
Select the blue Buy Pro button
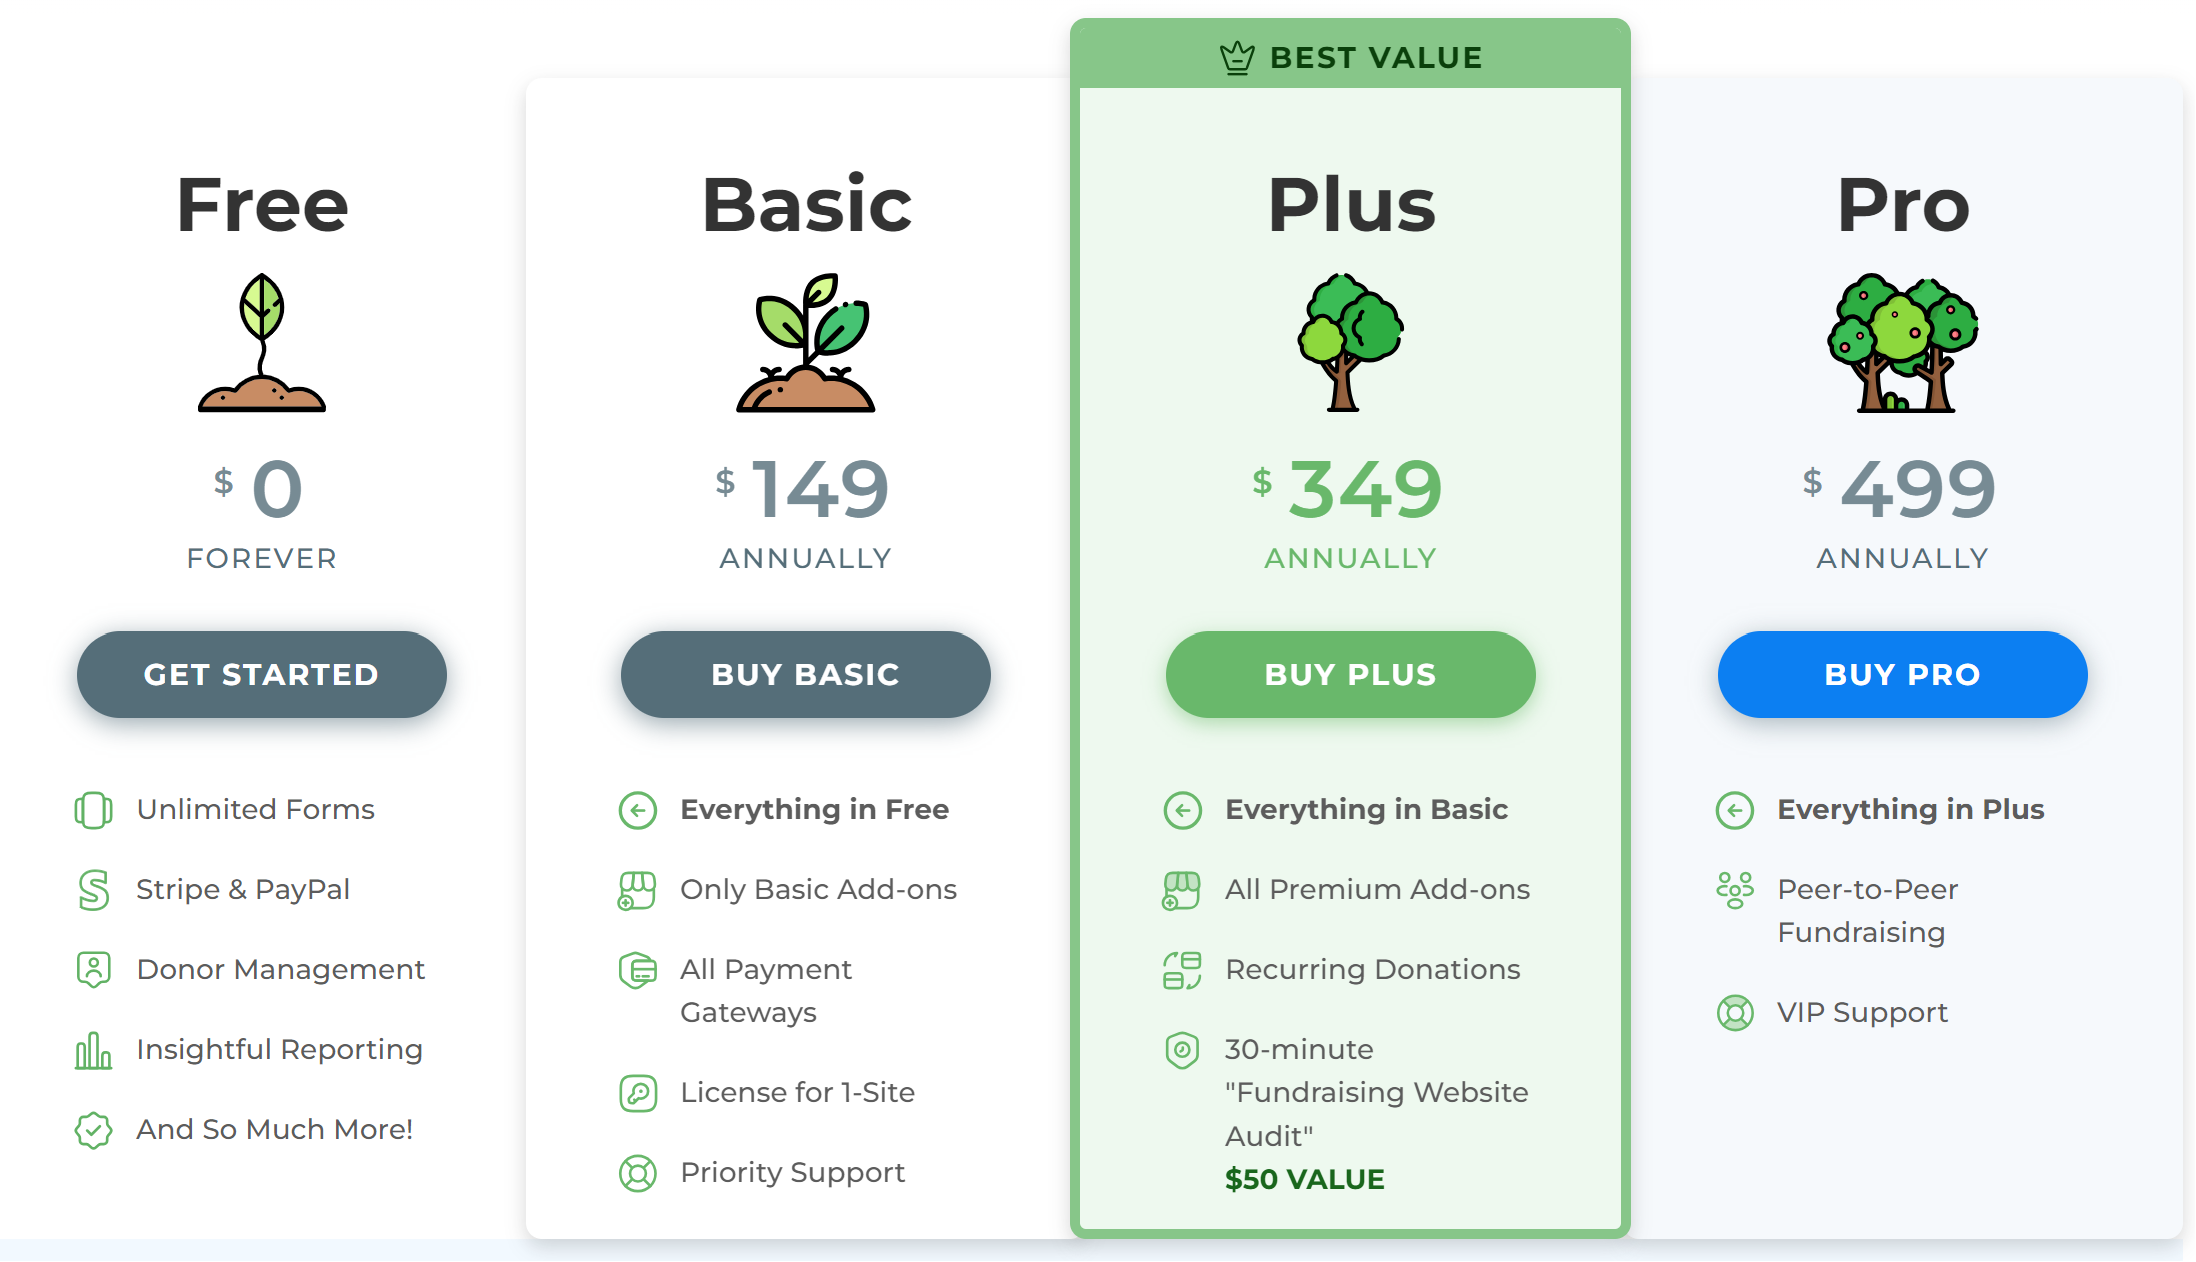tap(1902, 674)
